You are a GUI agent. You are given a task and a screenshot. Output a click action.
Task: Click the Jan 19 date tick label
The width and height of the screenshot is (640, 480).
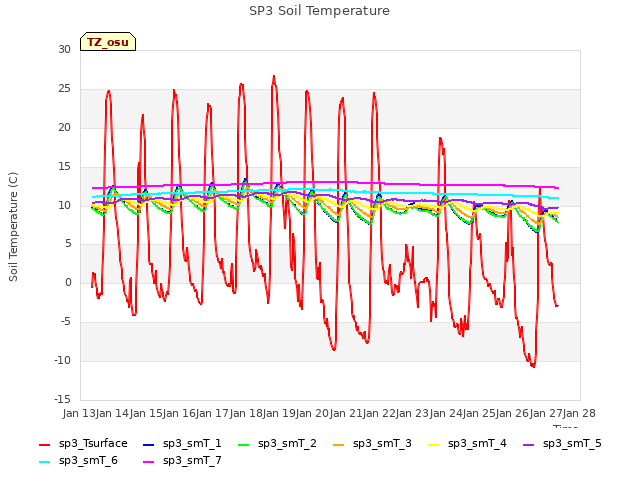point(279,413)
